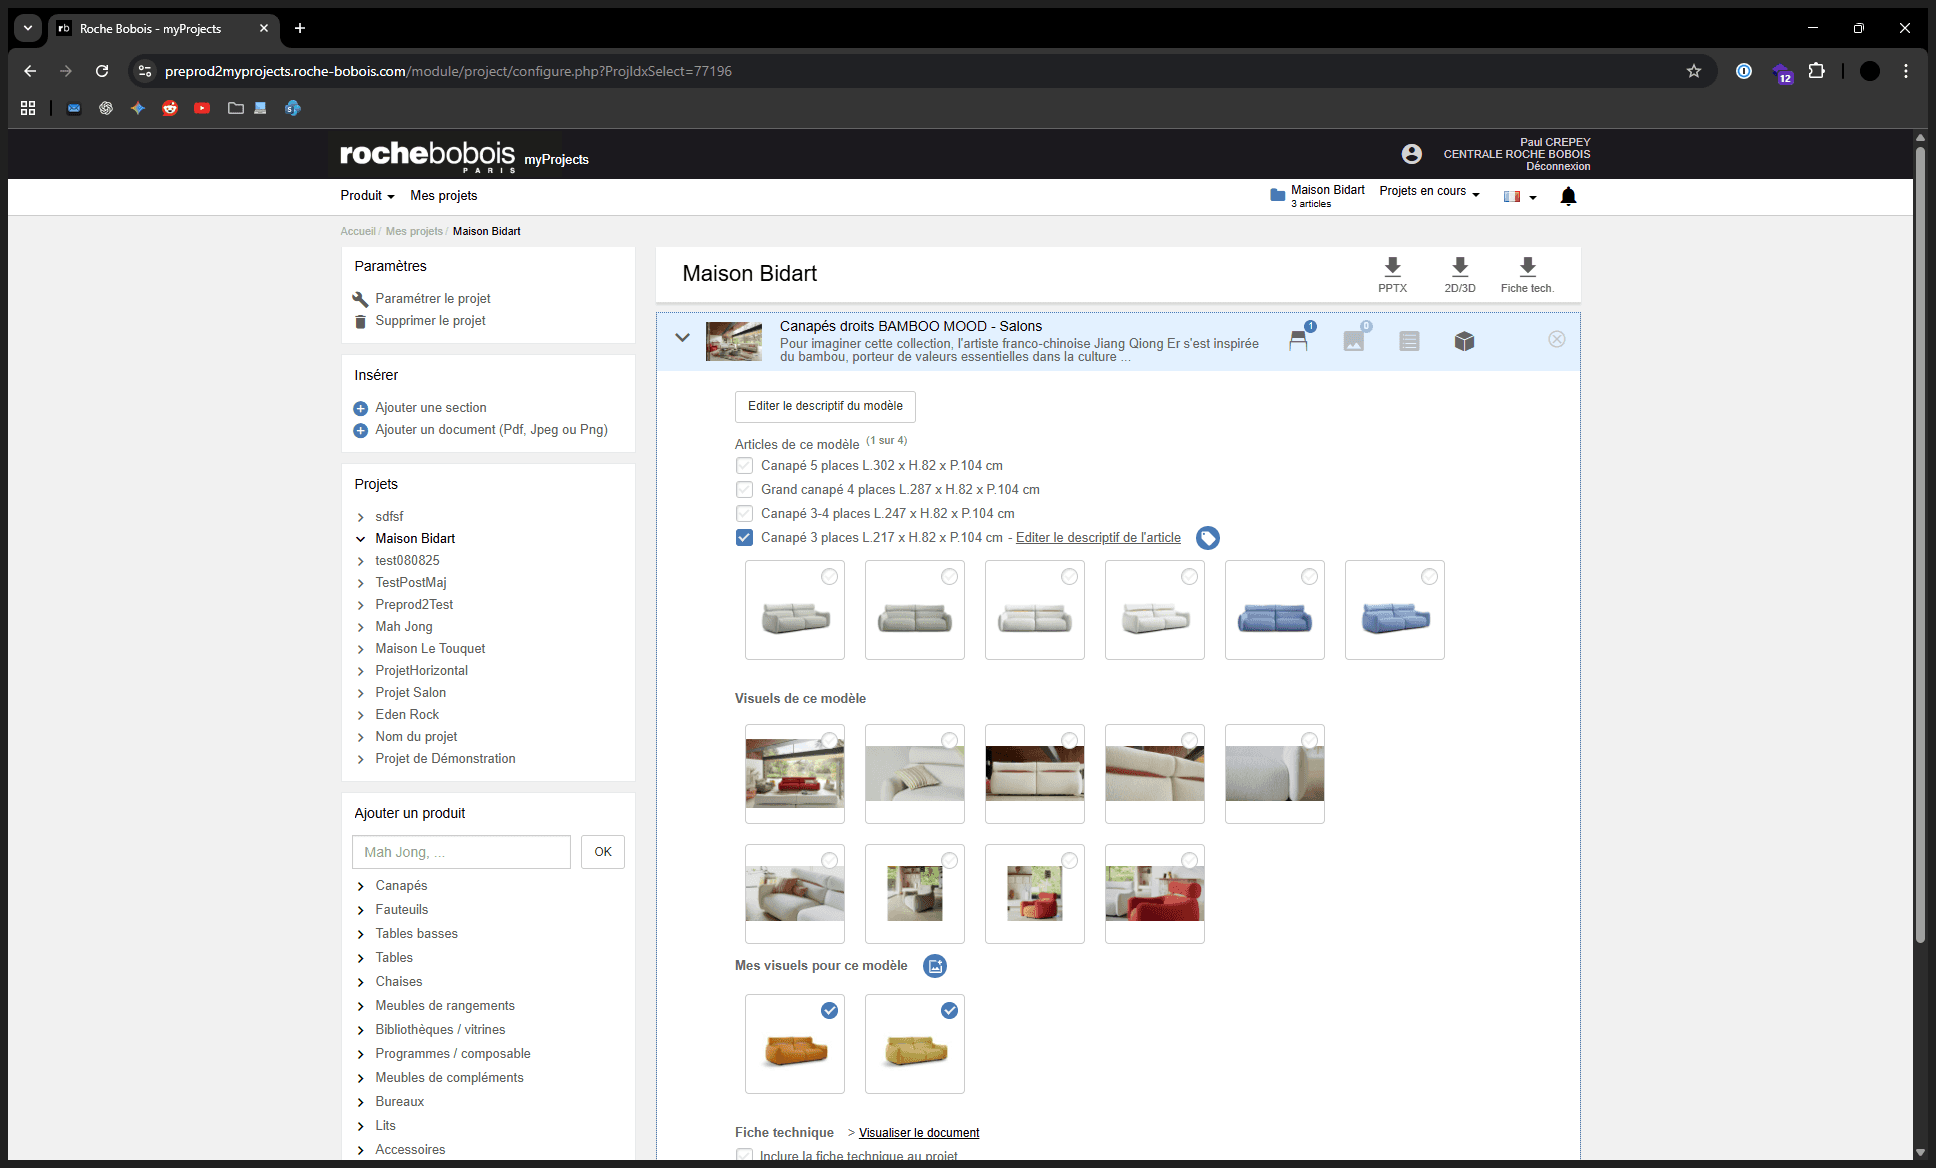The height and width of the screenshot is (1168, 1936).
Task: Uncheck Canapé 3 places L.217 checkbox
Action: point(744,538)
